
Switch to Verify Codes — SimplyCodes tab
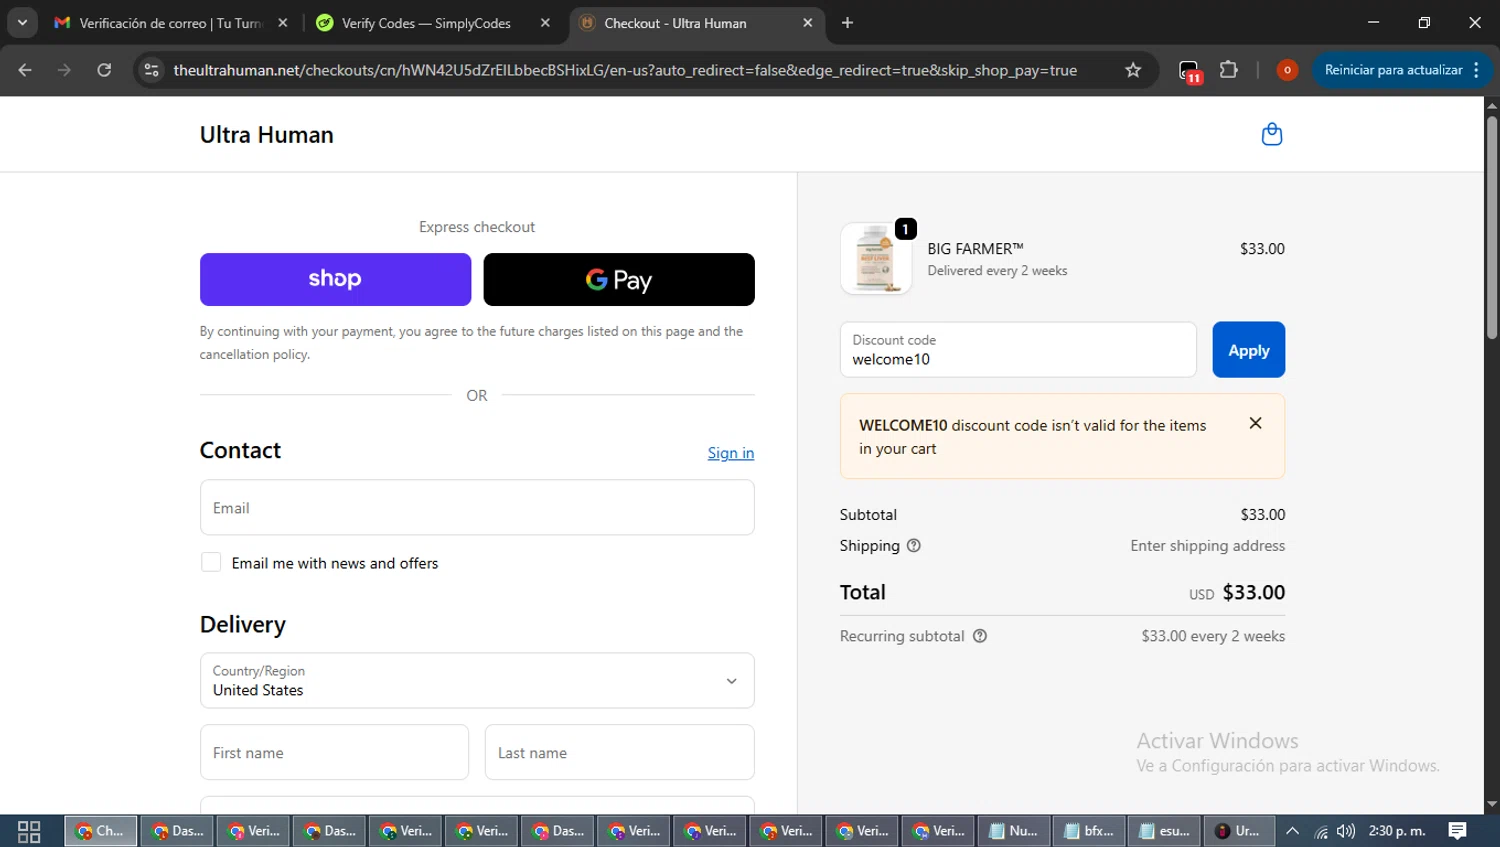(432, 23)
